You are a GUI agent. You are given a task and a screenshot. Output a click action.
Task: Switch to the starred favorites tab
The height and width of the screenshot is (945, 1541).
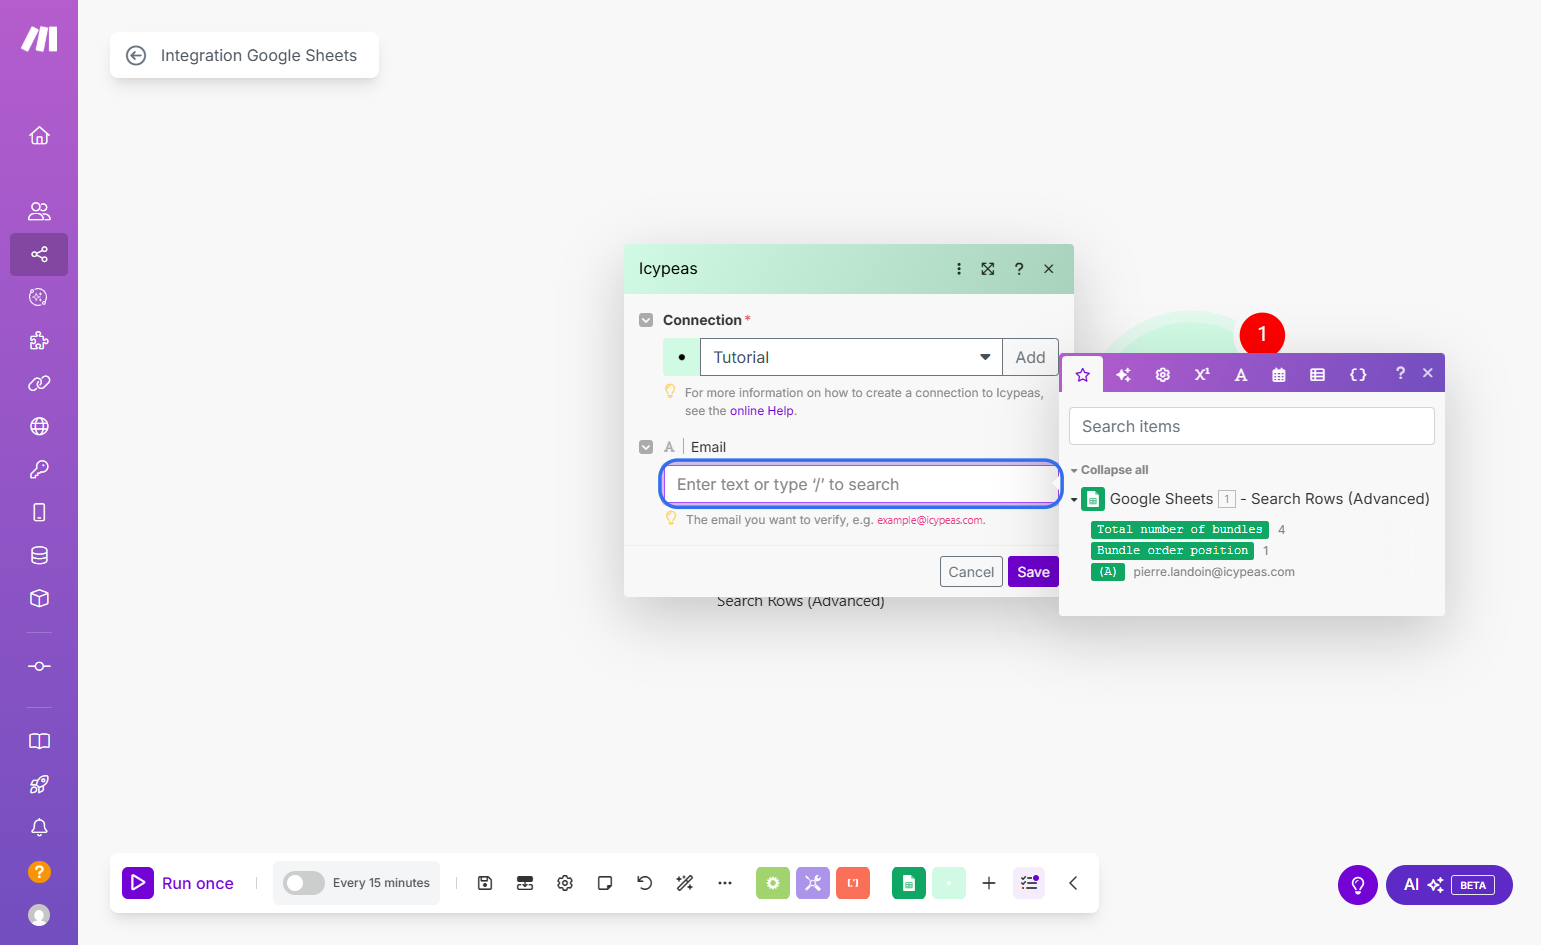click(1082, 374)
